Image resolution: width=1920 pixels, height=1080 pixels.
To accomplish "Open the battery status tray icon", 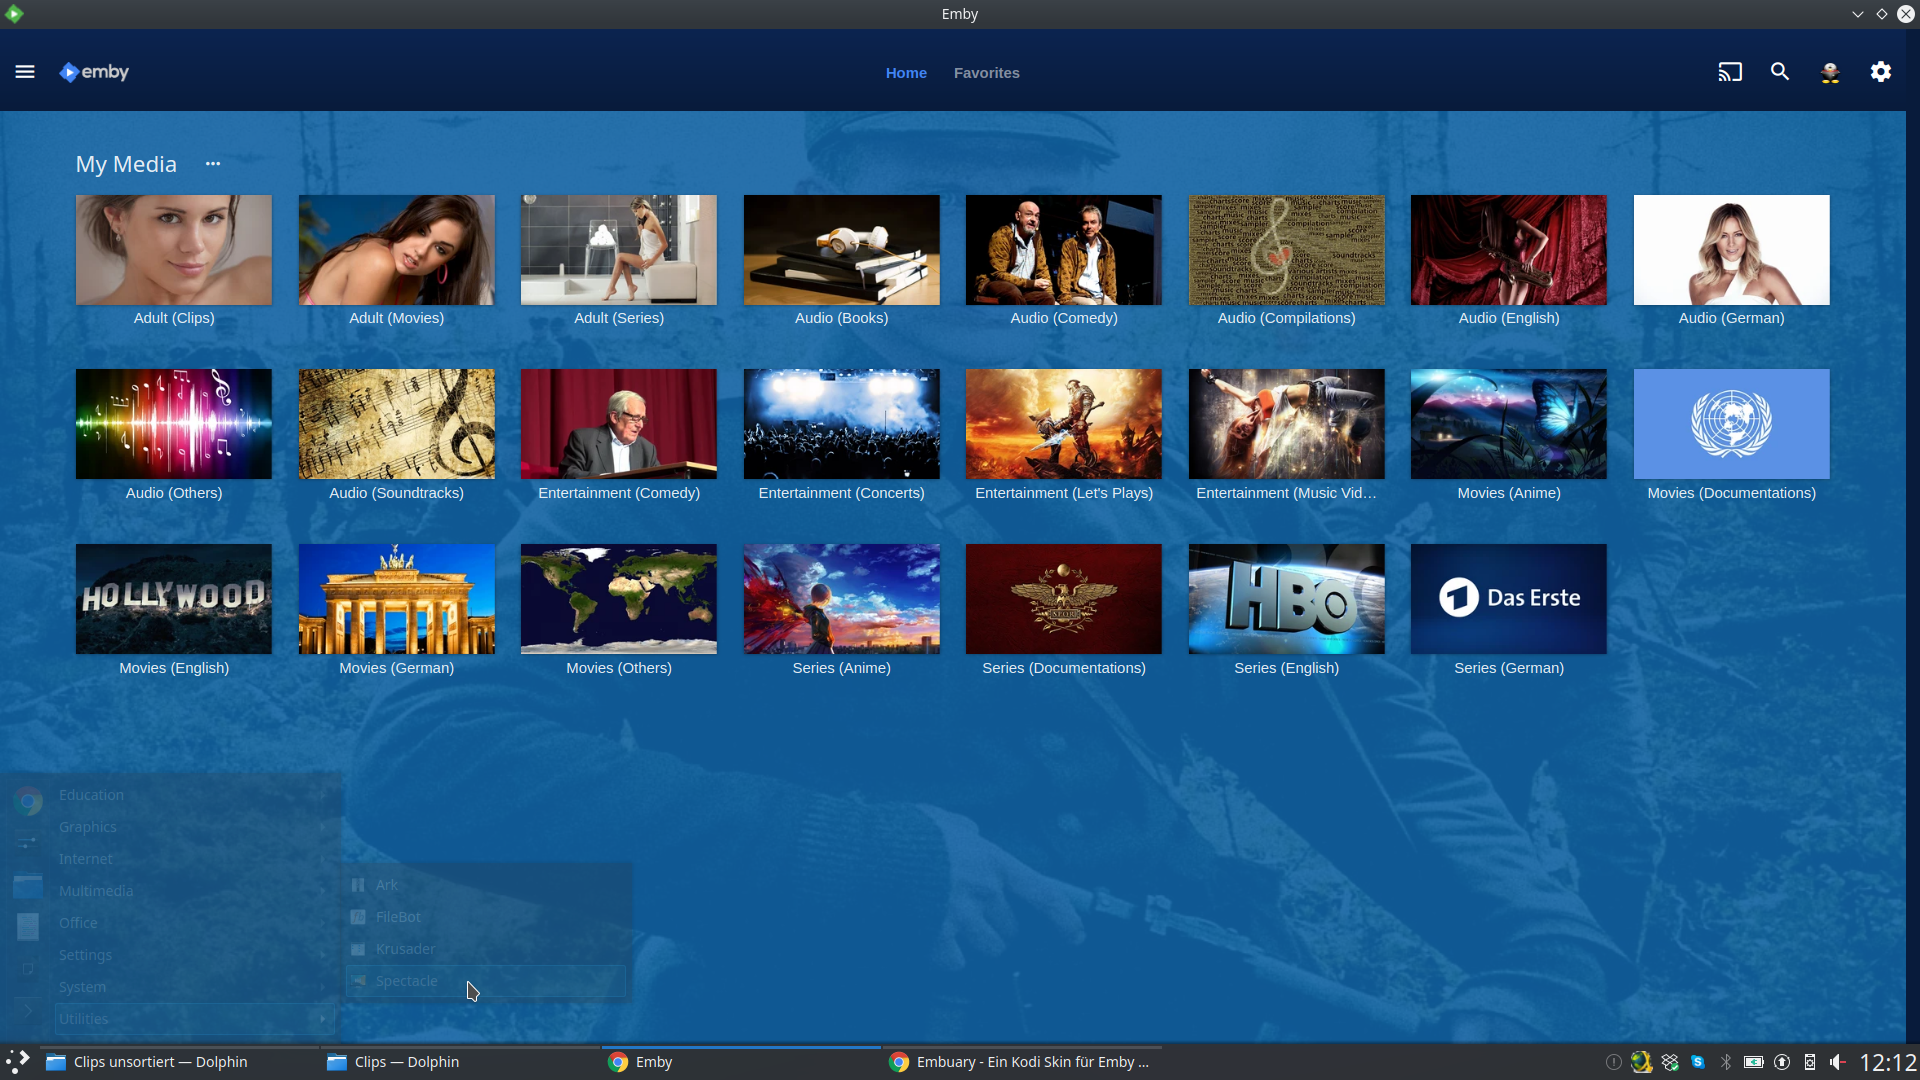I will click(x=1754, y=1062).
